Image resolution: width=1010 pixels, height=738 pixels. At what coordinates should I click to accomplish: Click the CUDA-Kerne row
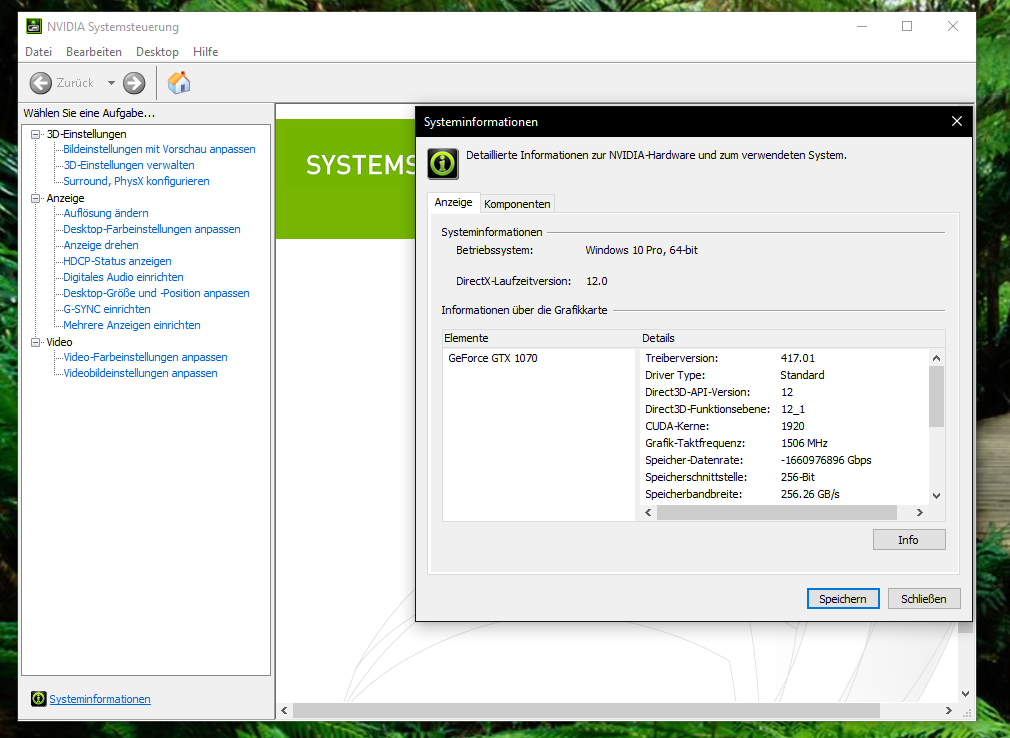[785, 427]
